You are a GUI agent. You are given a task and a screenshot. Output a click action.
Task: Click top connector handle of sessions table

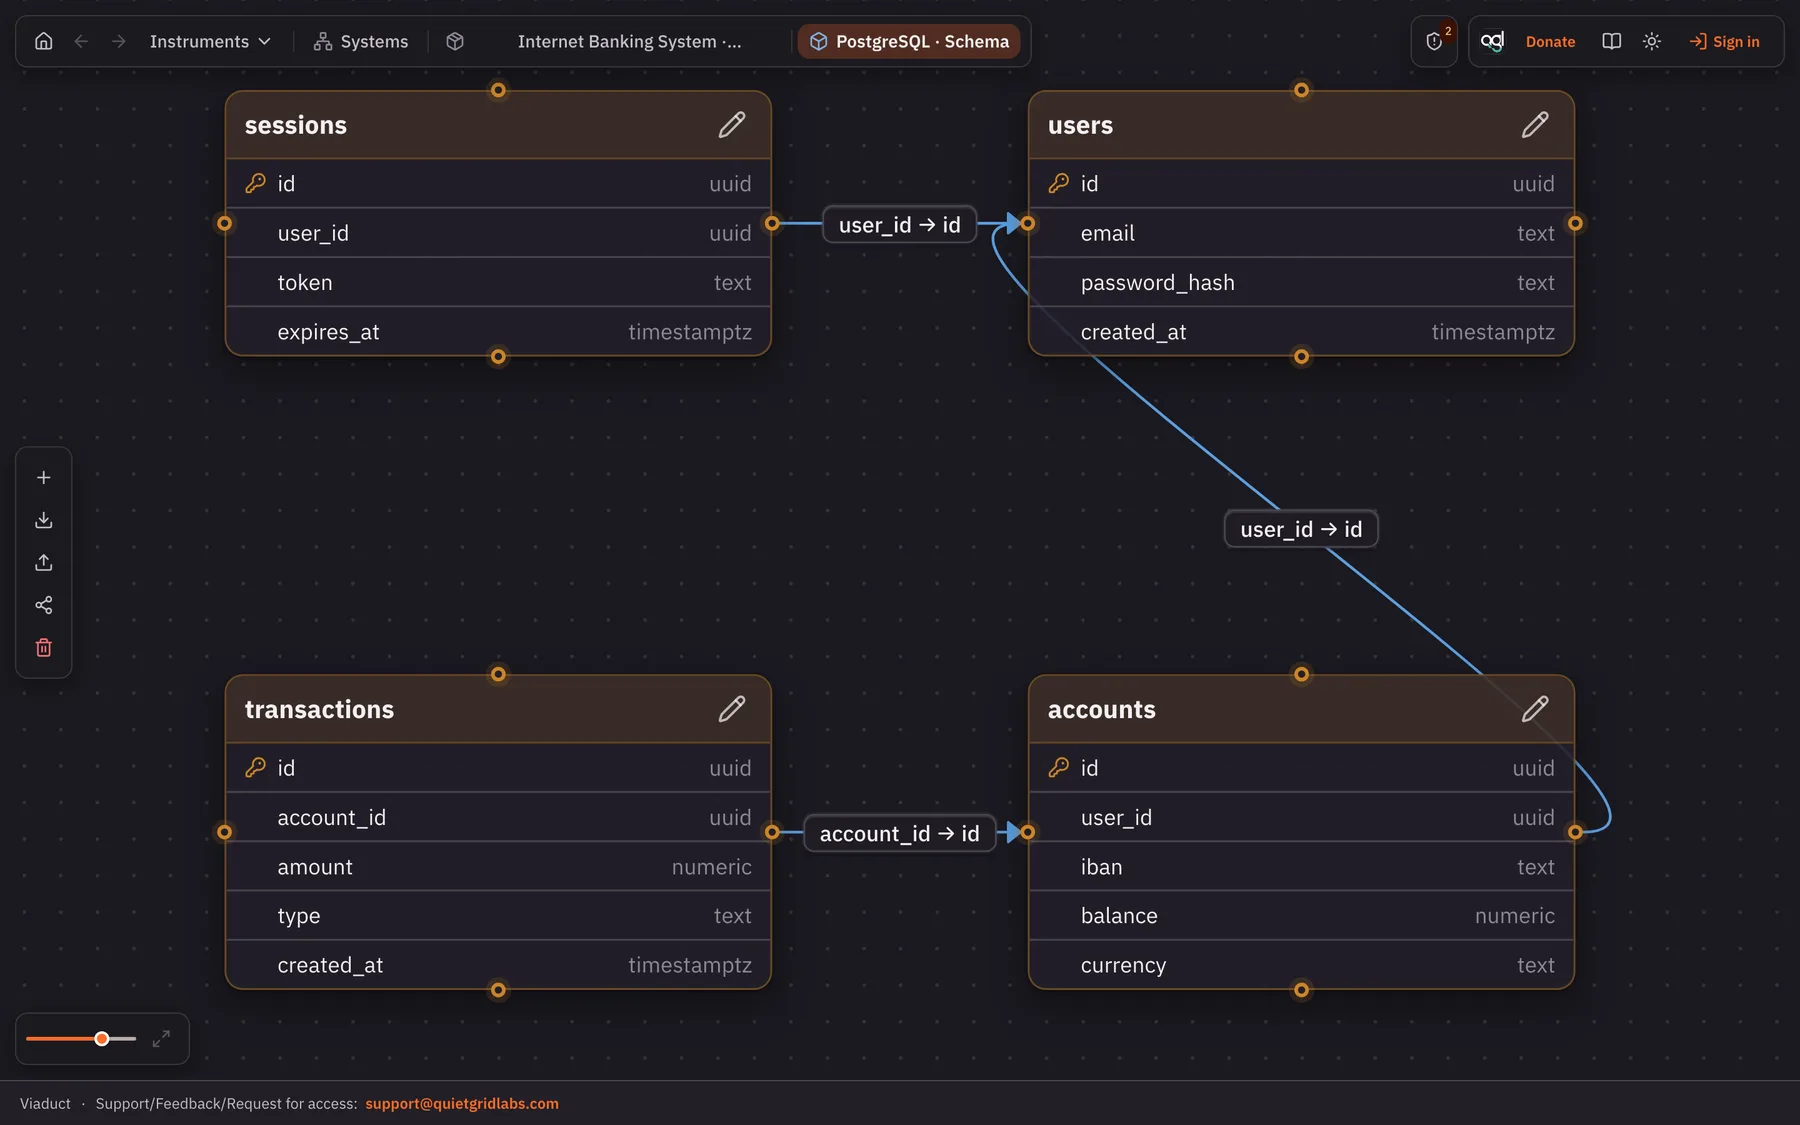(x=498, y=90)
